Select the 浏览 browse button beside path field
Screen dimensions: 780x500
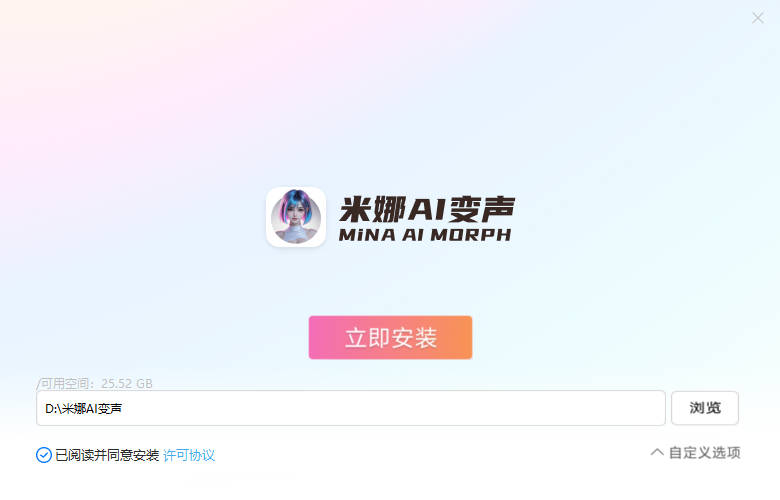[705, 408]
